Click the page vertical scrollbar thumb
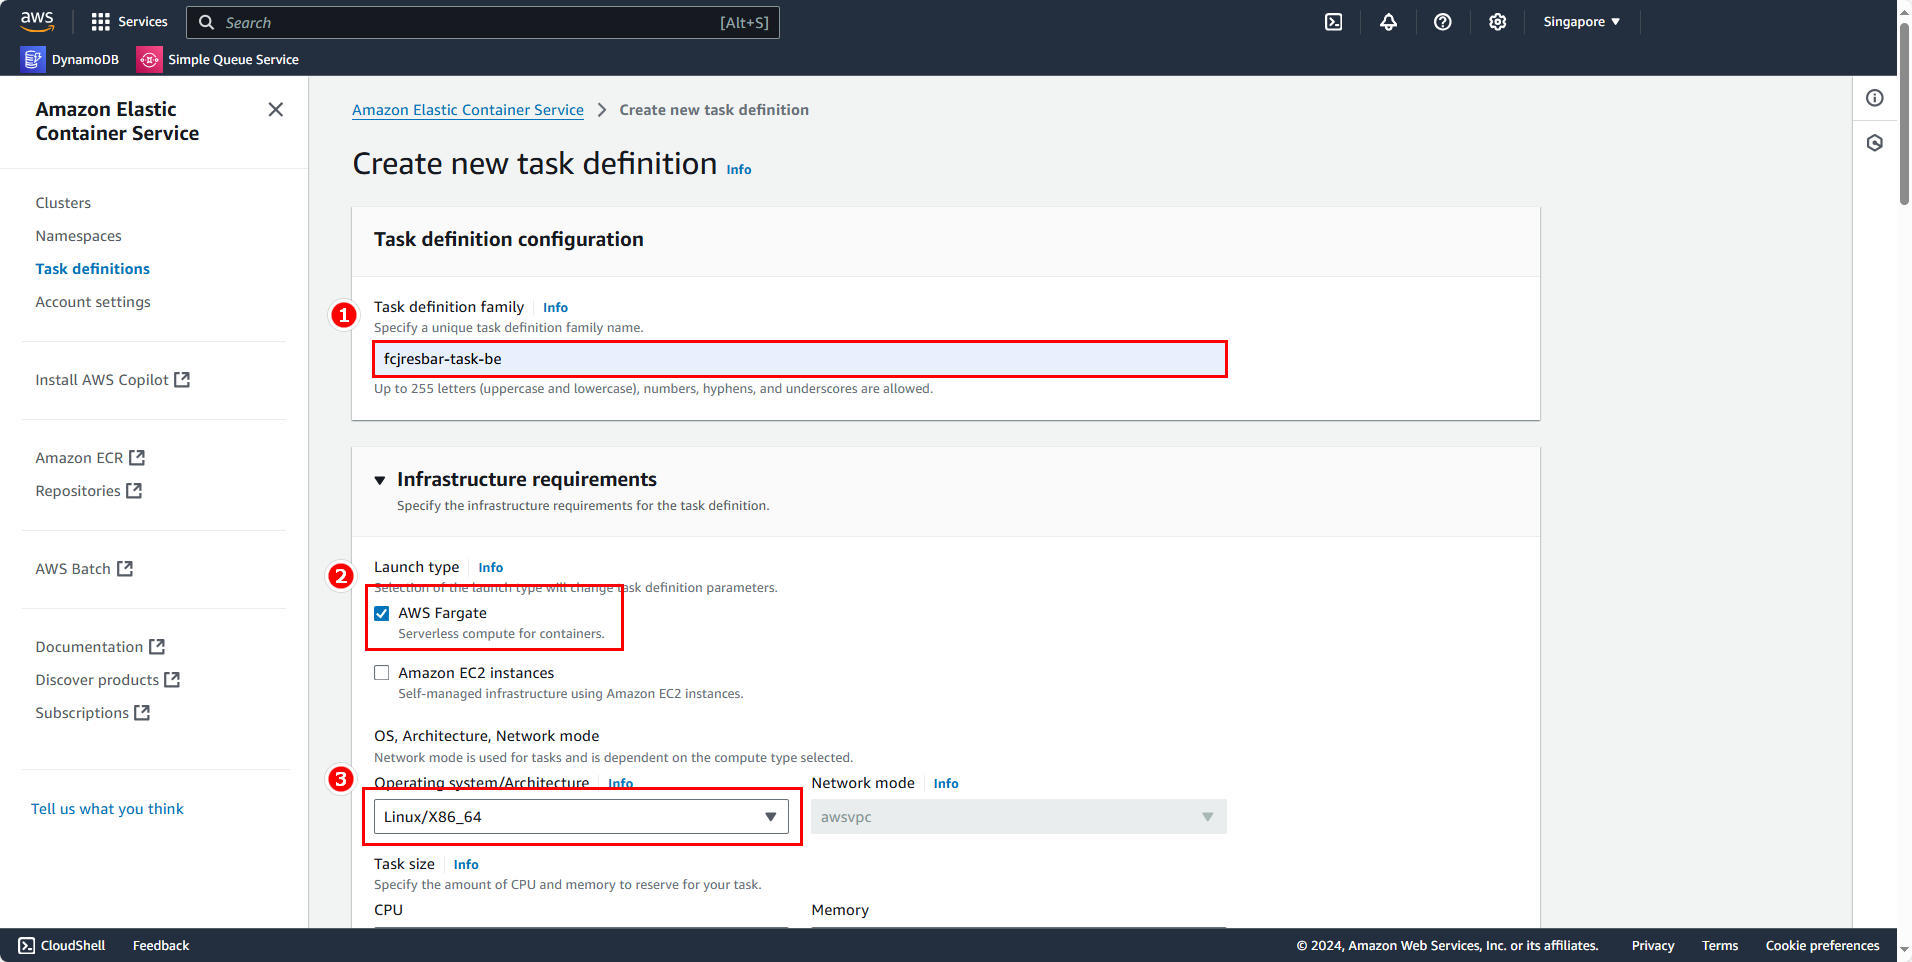This screenshot has height=962, width=1912. click(1904, 113)
